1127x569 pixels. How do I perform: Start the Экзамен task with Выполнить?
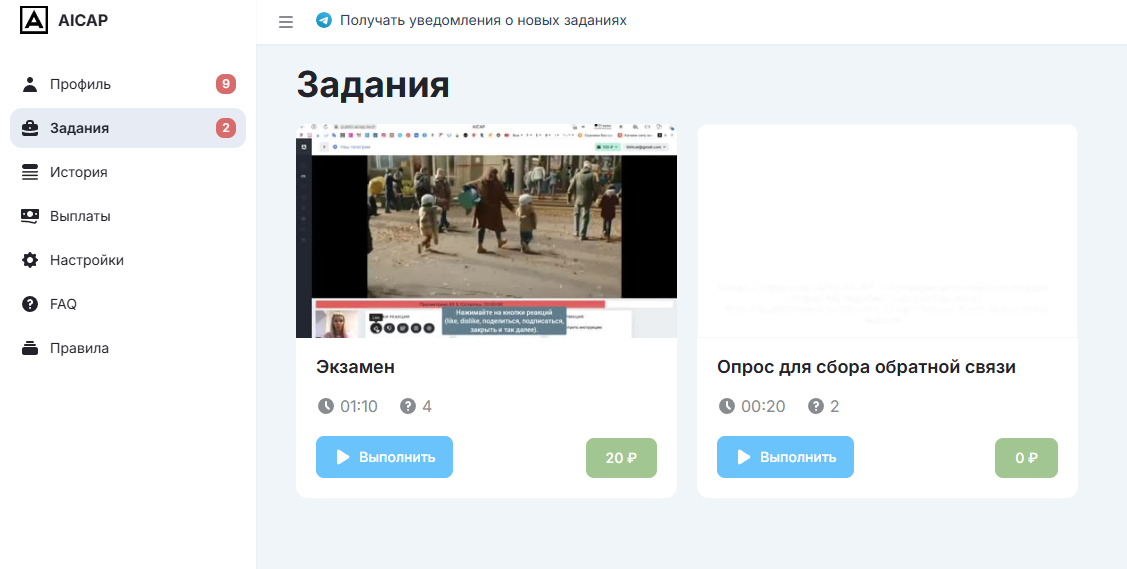(x=385, y=457)
